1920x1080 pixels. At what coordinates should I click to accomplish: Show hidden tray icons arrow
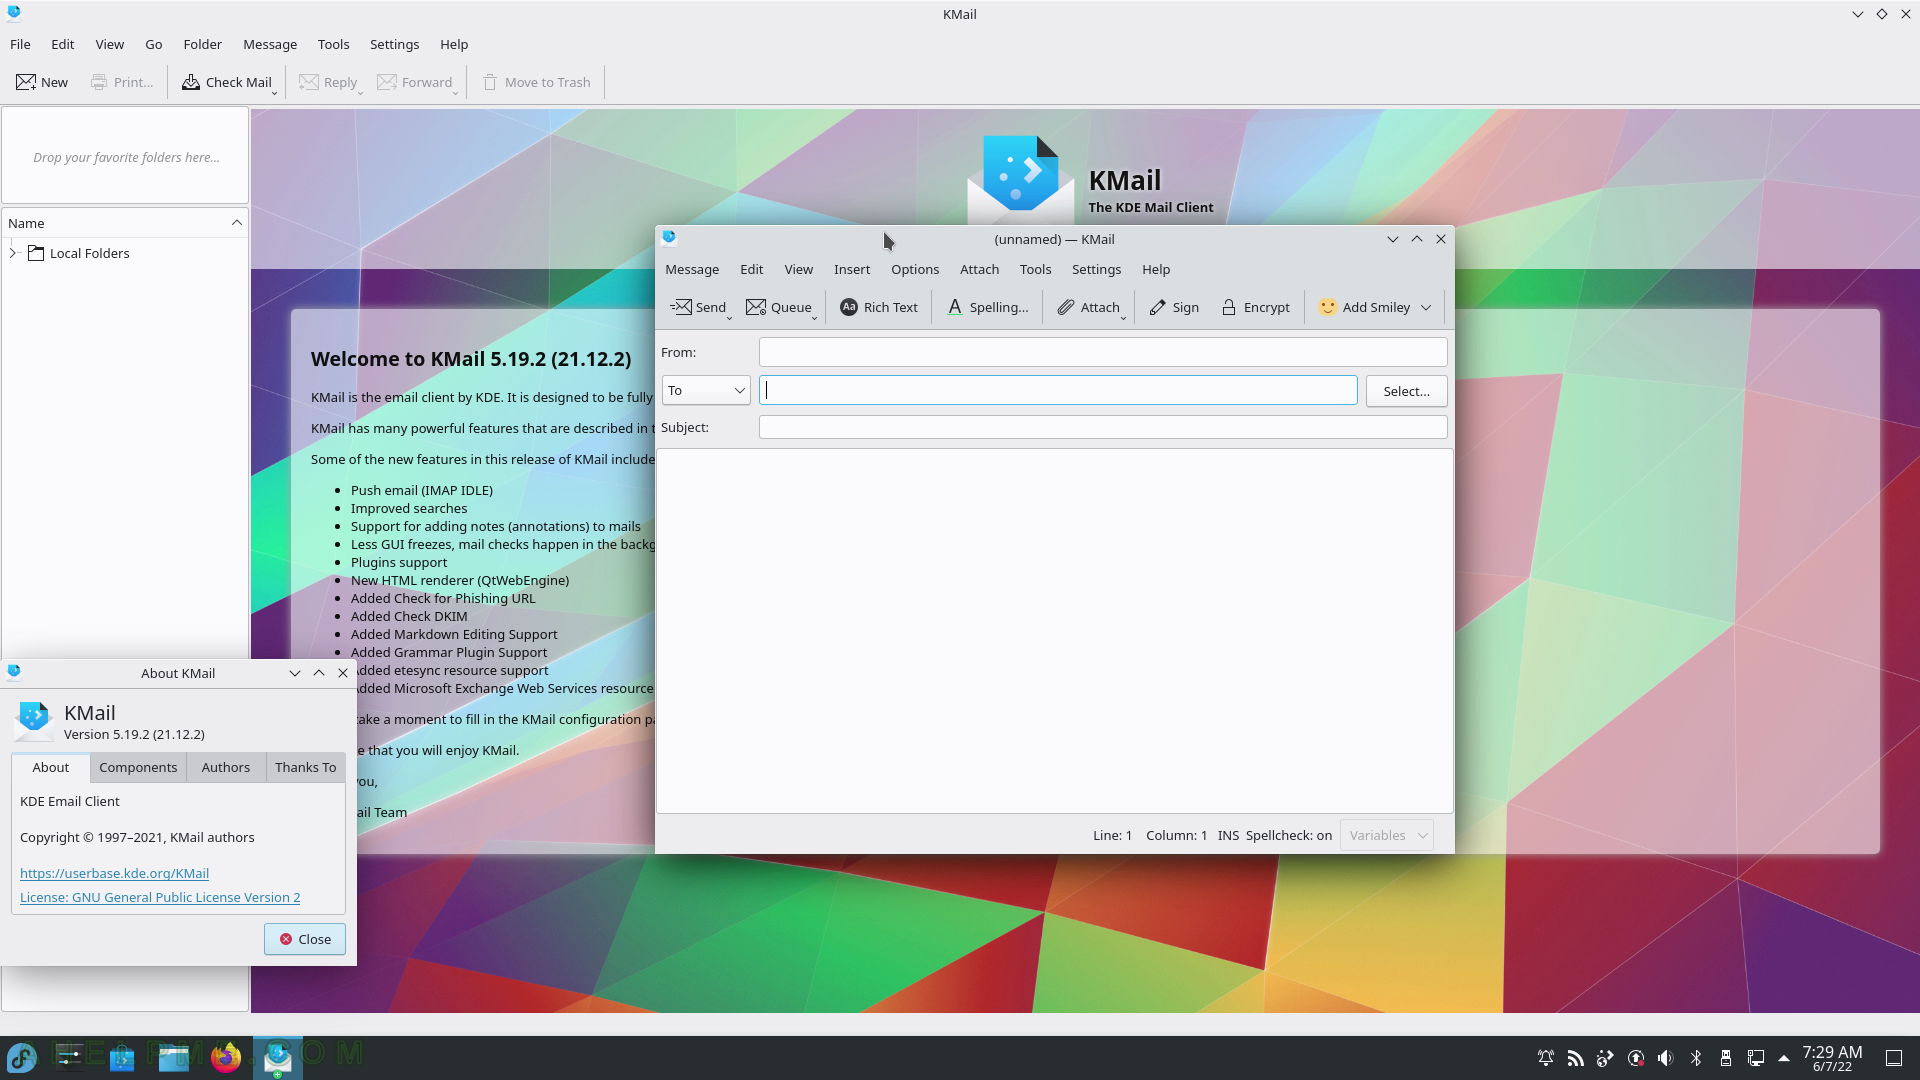coord(1784,1058)
